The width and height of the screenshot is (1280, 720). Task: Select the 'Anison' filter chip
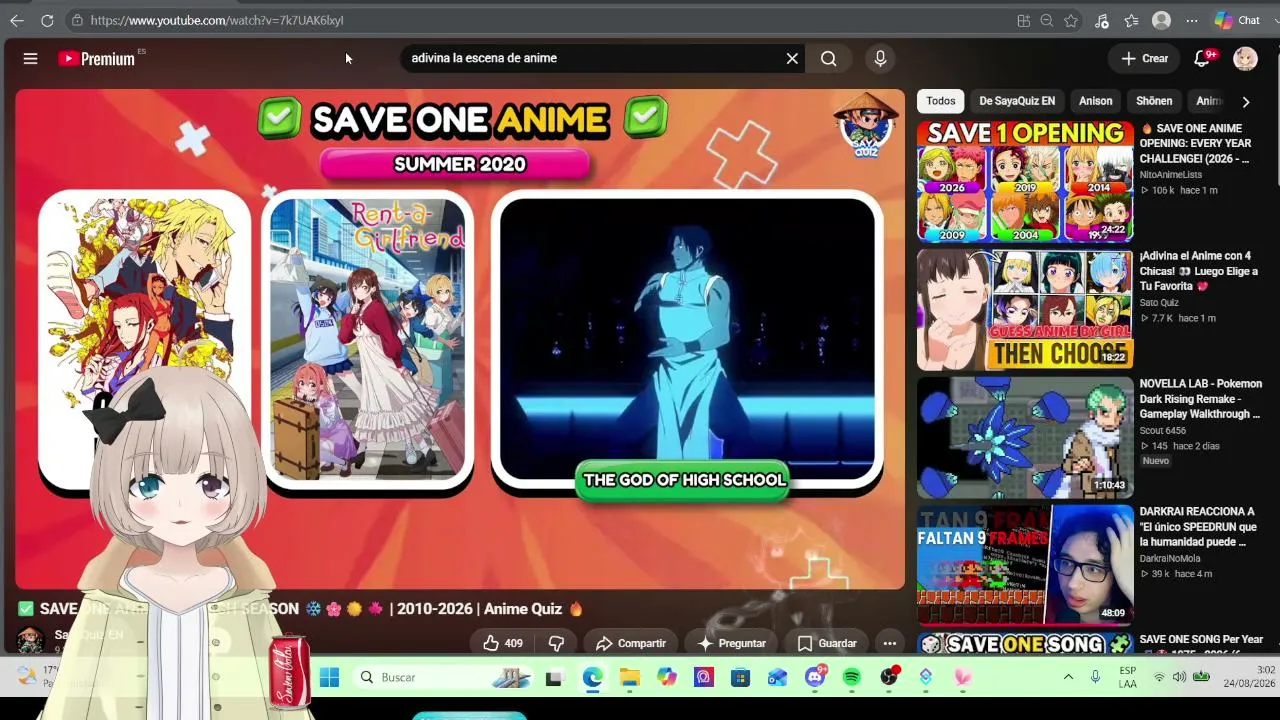pyautogui.click(x=1095, y=101)
